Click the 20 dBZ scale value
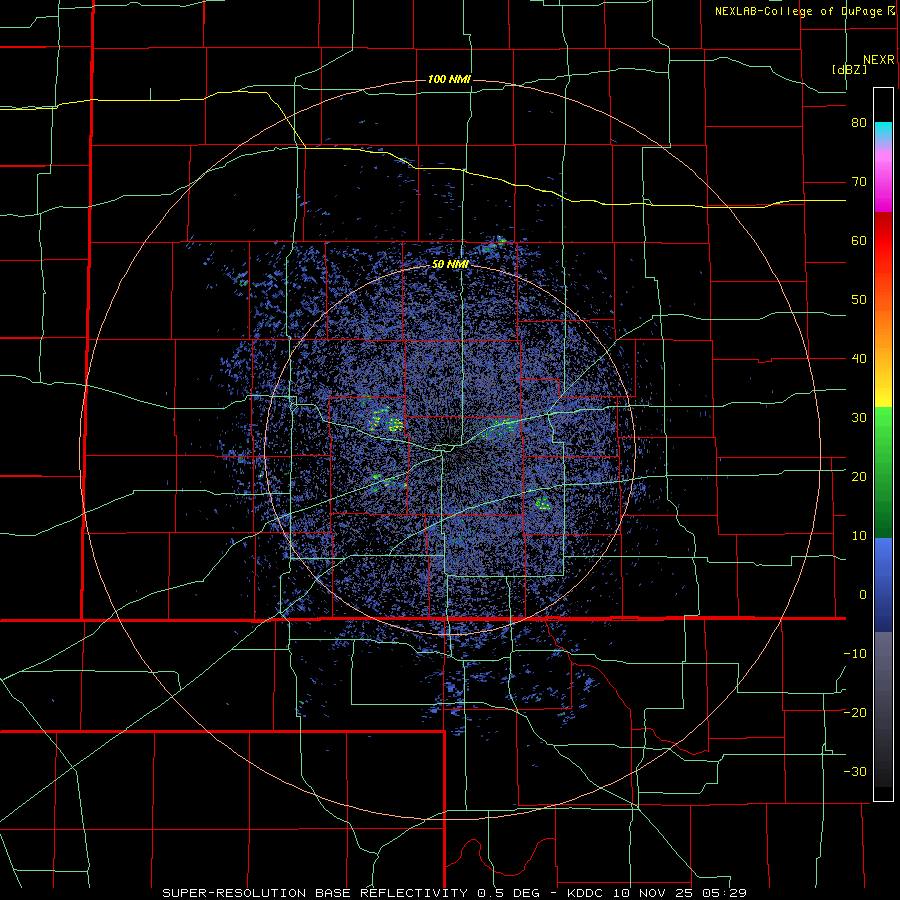The width and height of the screenshot is (900, 900). coord(859,476)
